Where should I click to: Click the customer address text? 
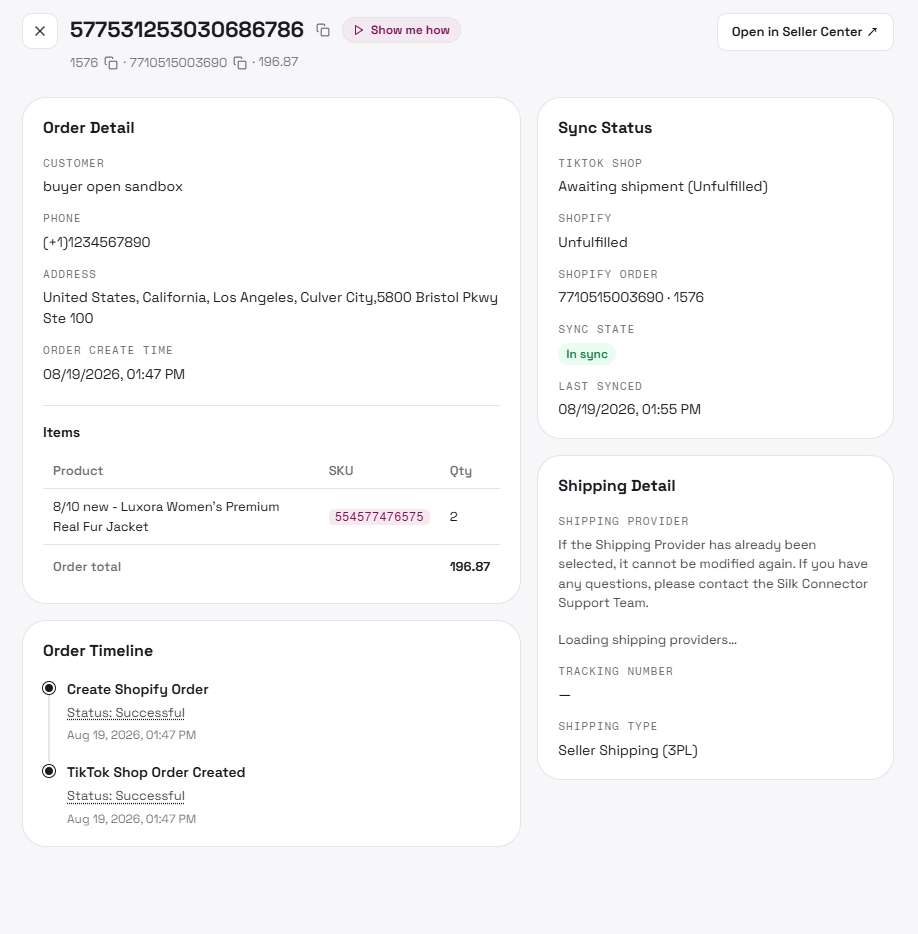coord(270,307)
